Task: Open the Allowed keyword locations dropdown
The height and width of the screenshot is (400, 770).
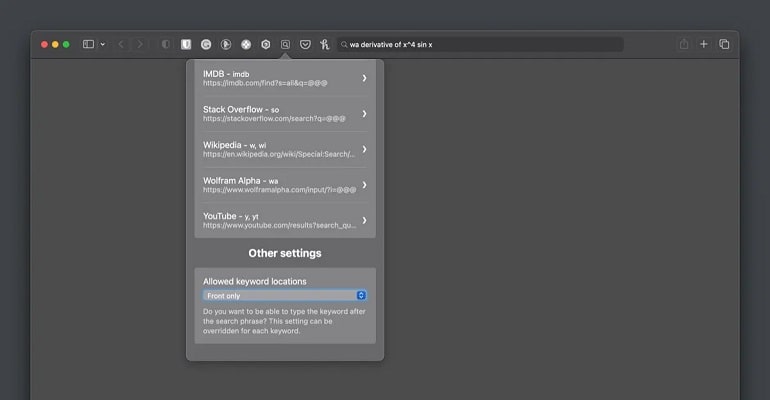Action: (285, 295)
